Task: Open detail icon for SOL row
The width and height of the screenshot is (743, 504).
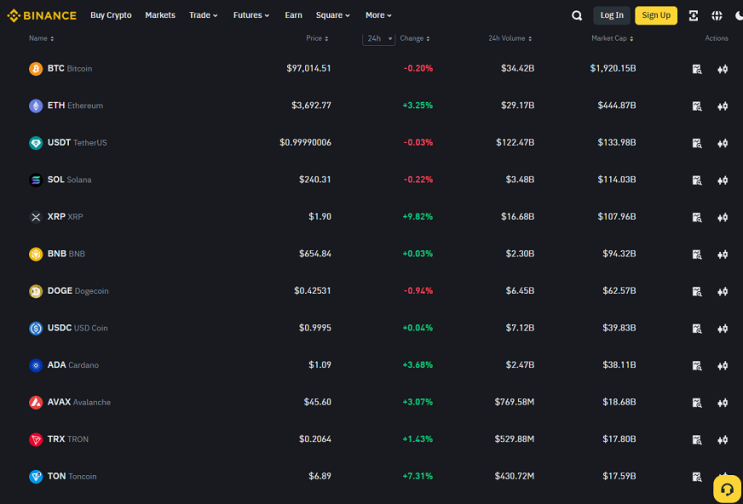Action: point(697,180)
